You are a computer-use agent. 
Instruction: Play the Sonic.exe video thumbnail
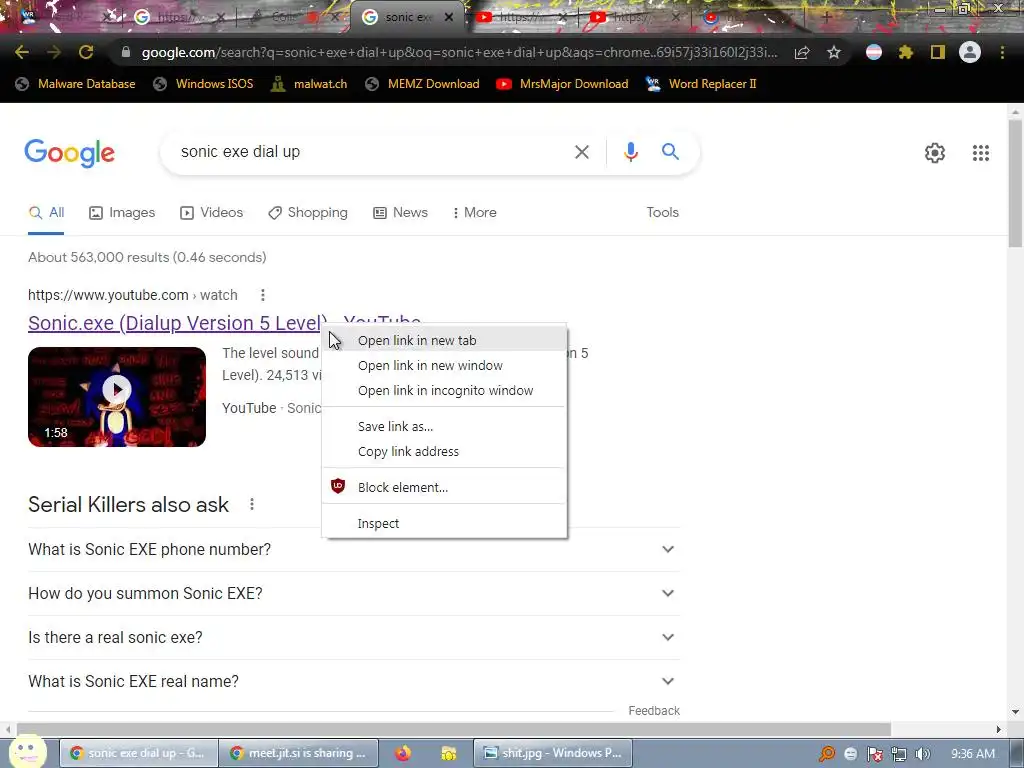(x=117, y=397)
